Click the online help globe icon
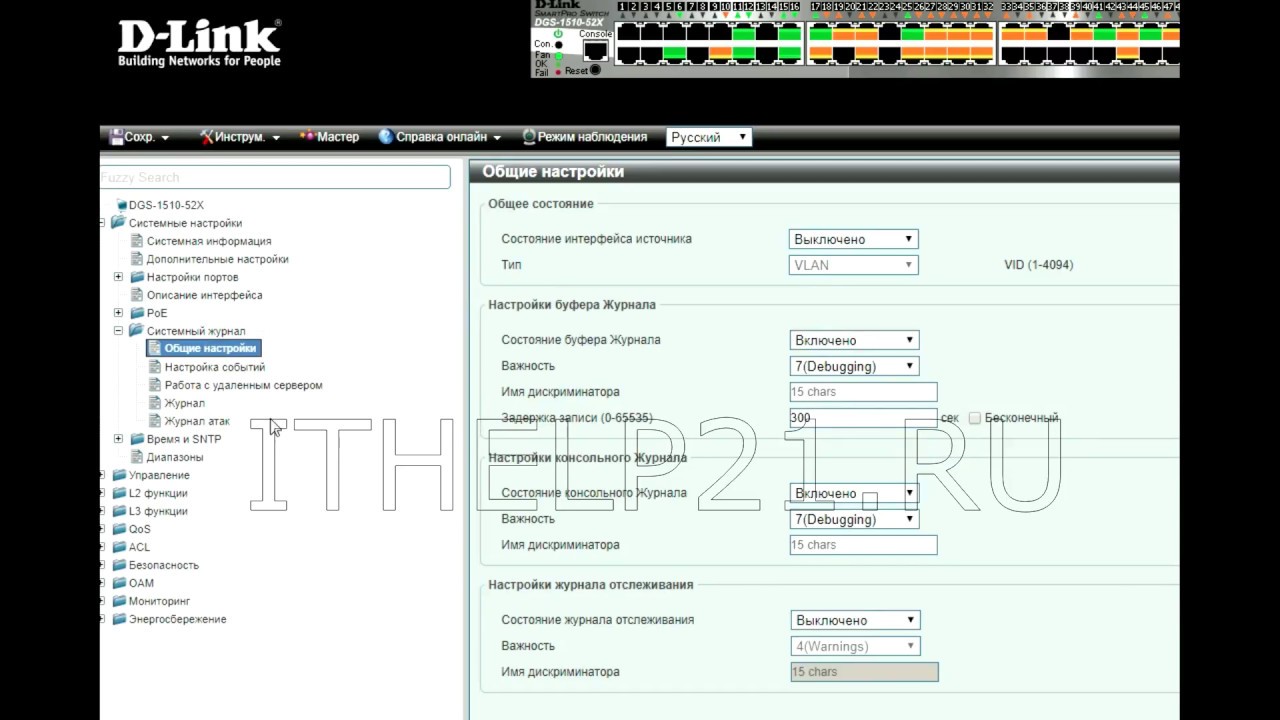The width and height of the screenshot is (1280, 720). (x=385, y=137)
